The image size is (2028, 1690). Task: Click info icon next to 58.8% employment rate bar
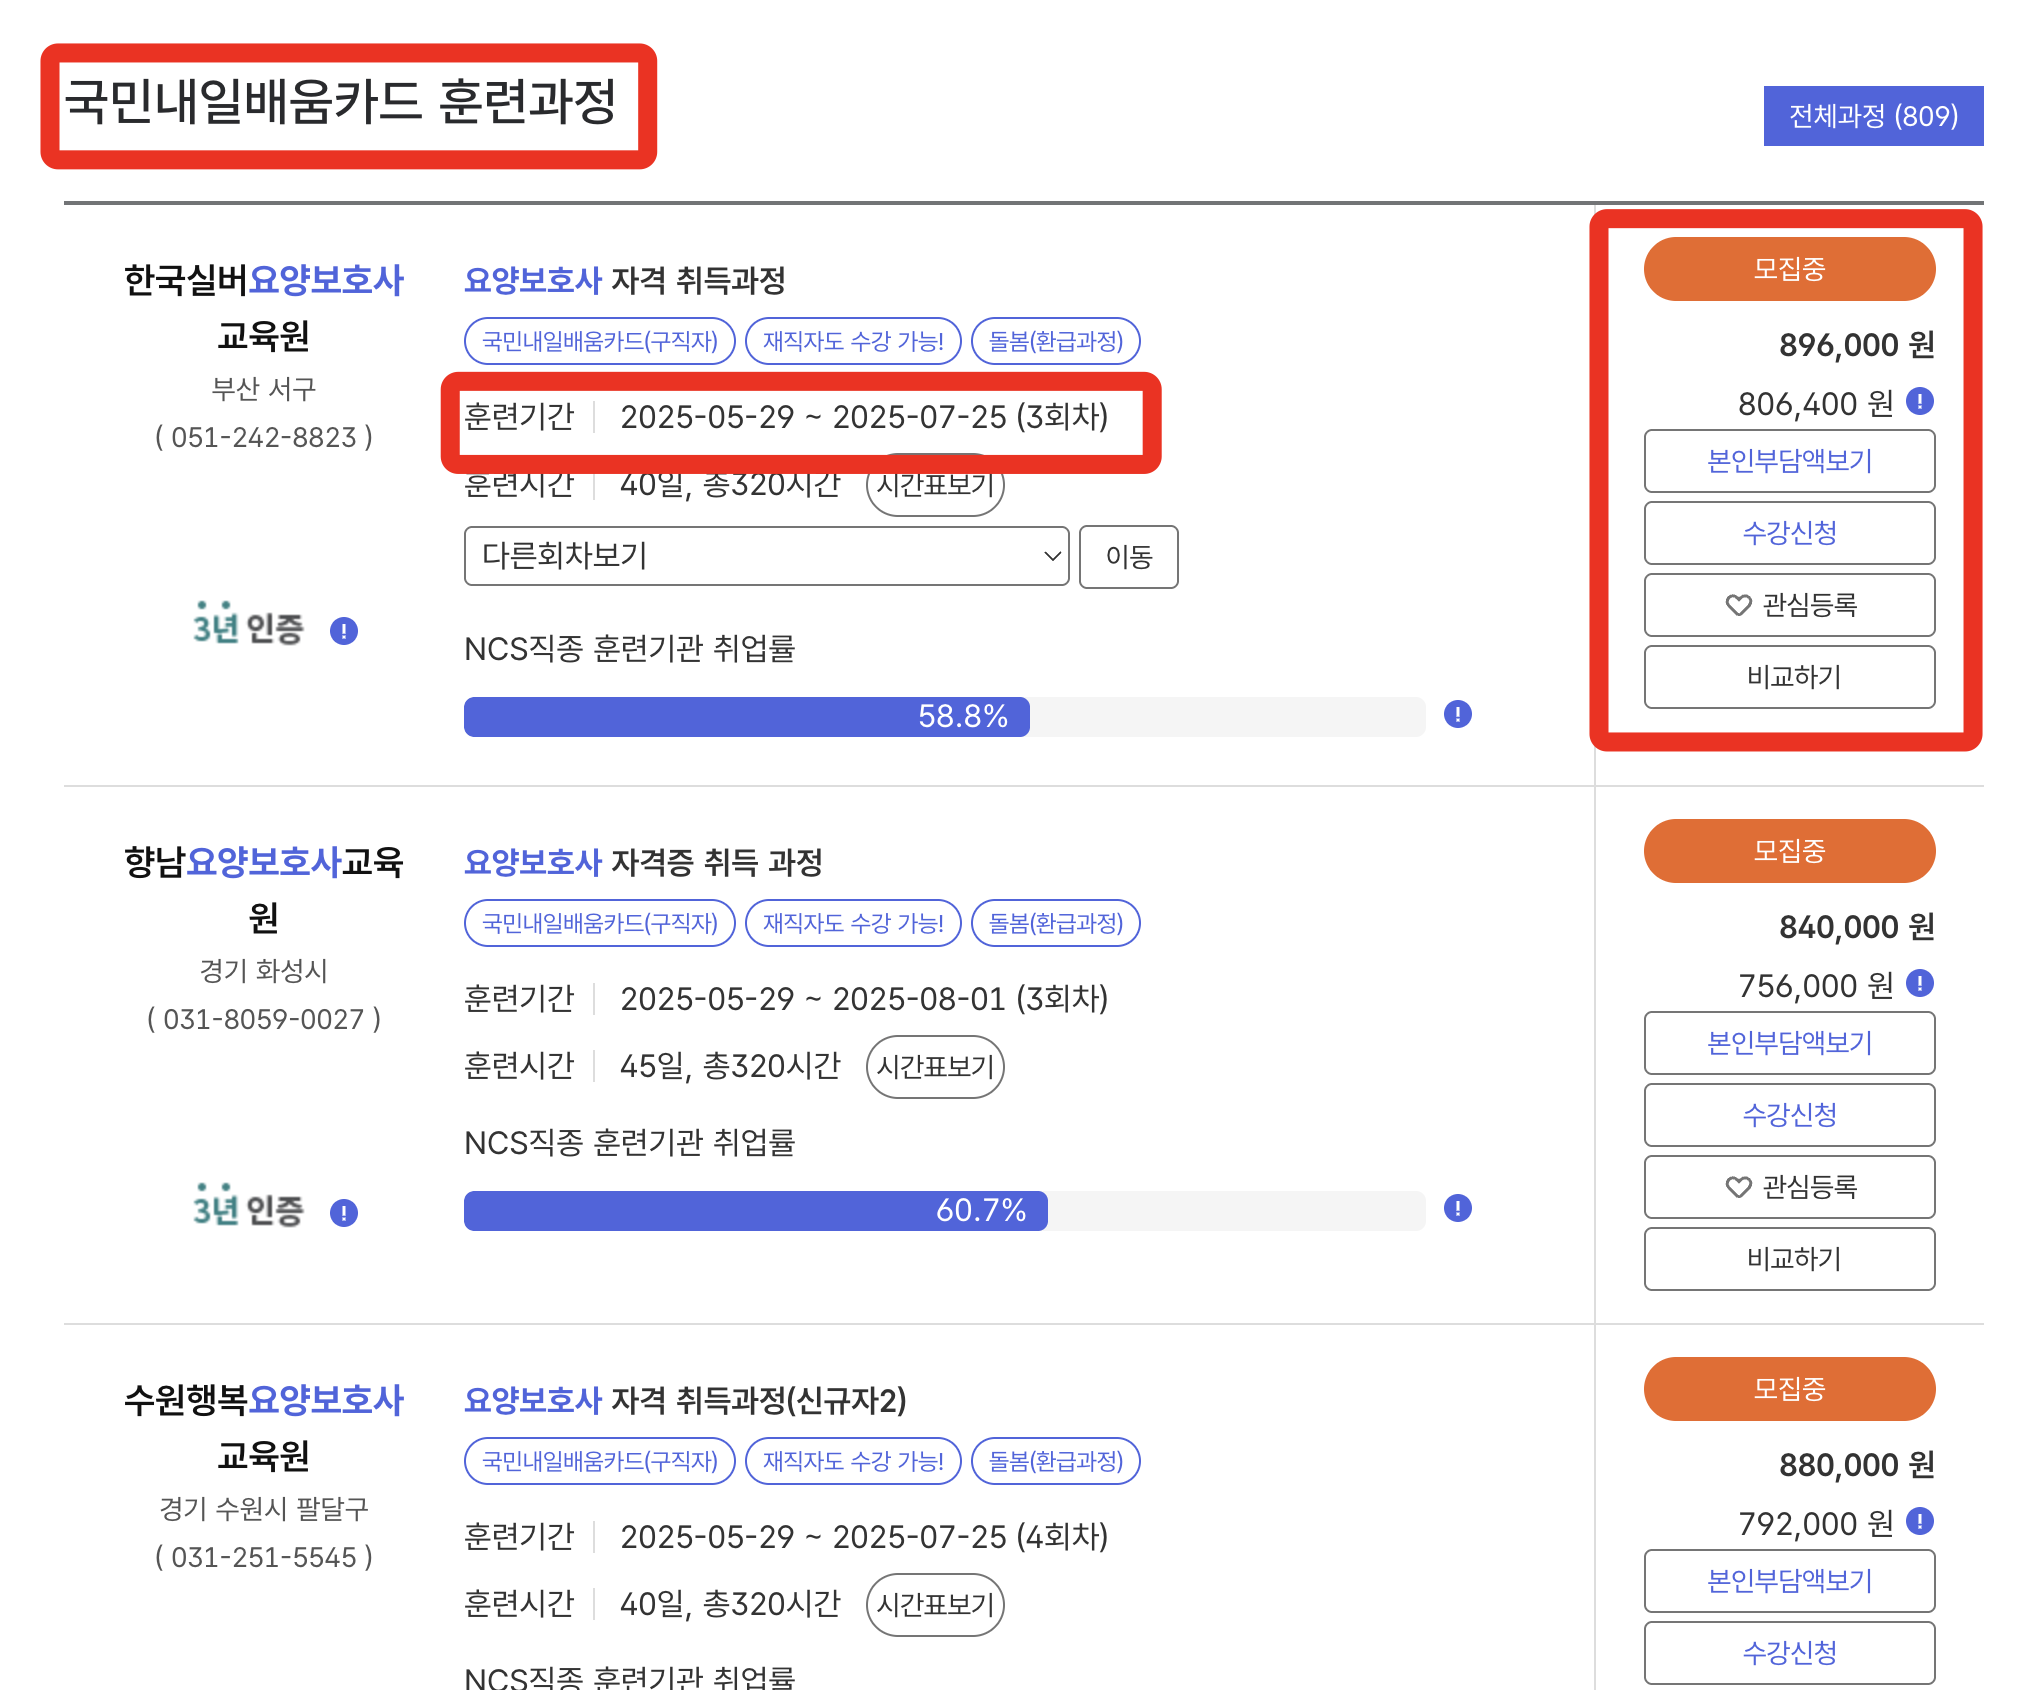[x=1458, y=716]
